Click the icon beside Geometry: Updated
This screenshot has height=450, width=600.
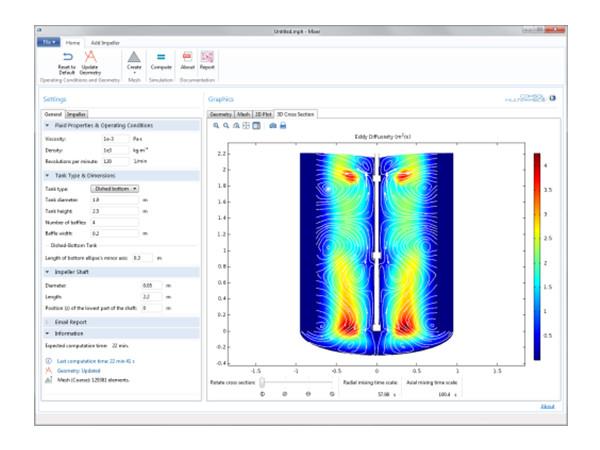pyautogui.click(x=49, y=370)
